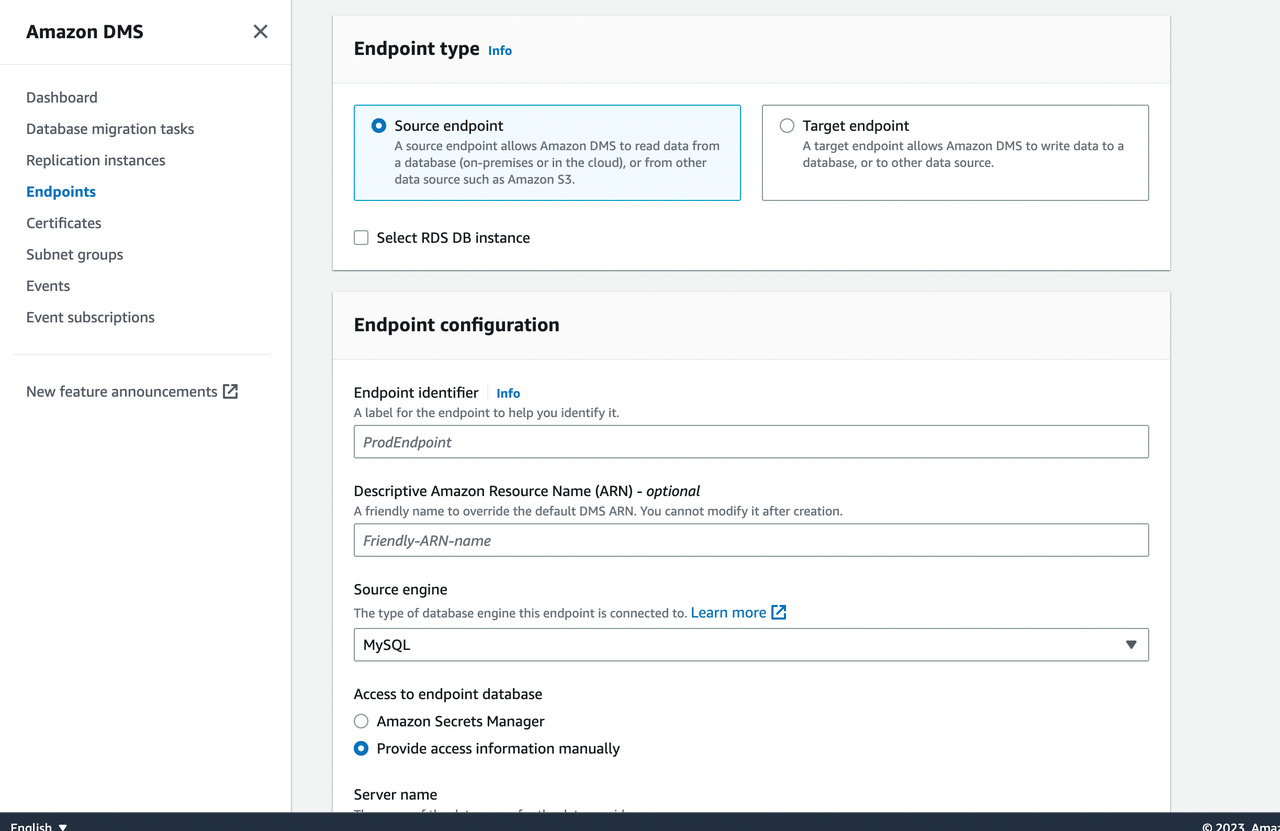Select the Source endpoint radio button
Screen dimensions: 1280x831
(379, 126)
